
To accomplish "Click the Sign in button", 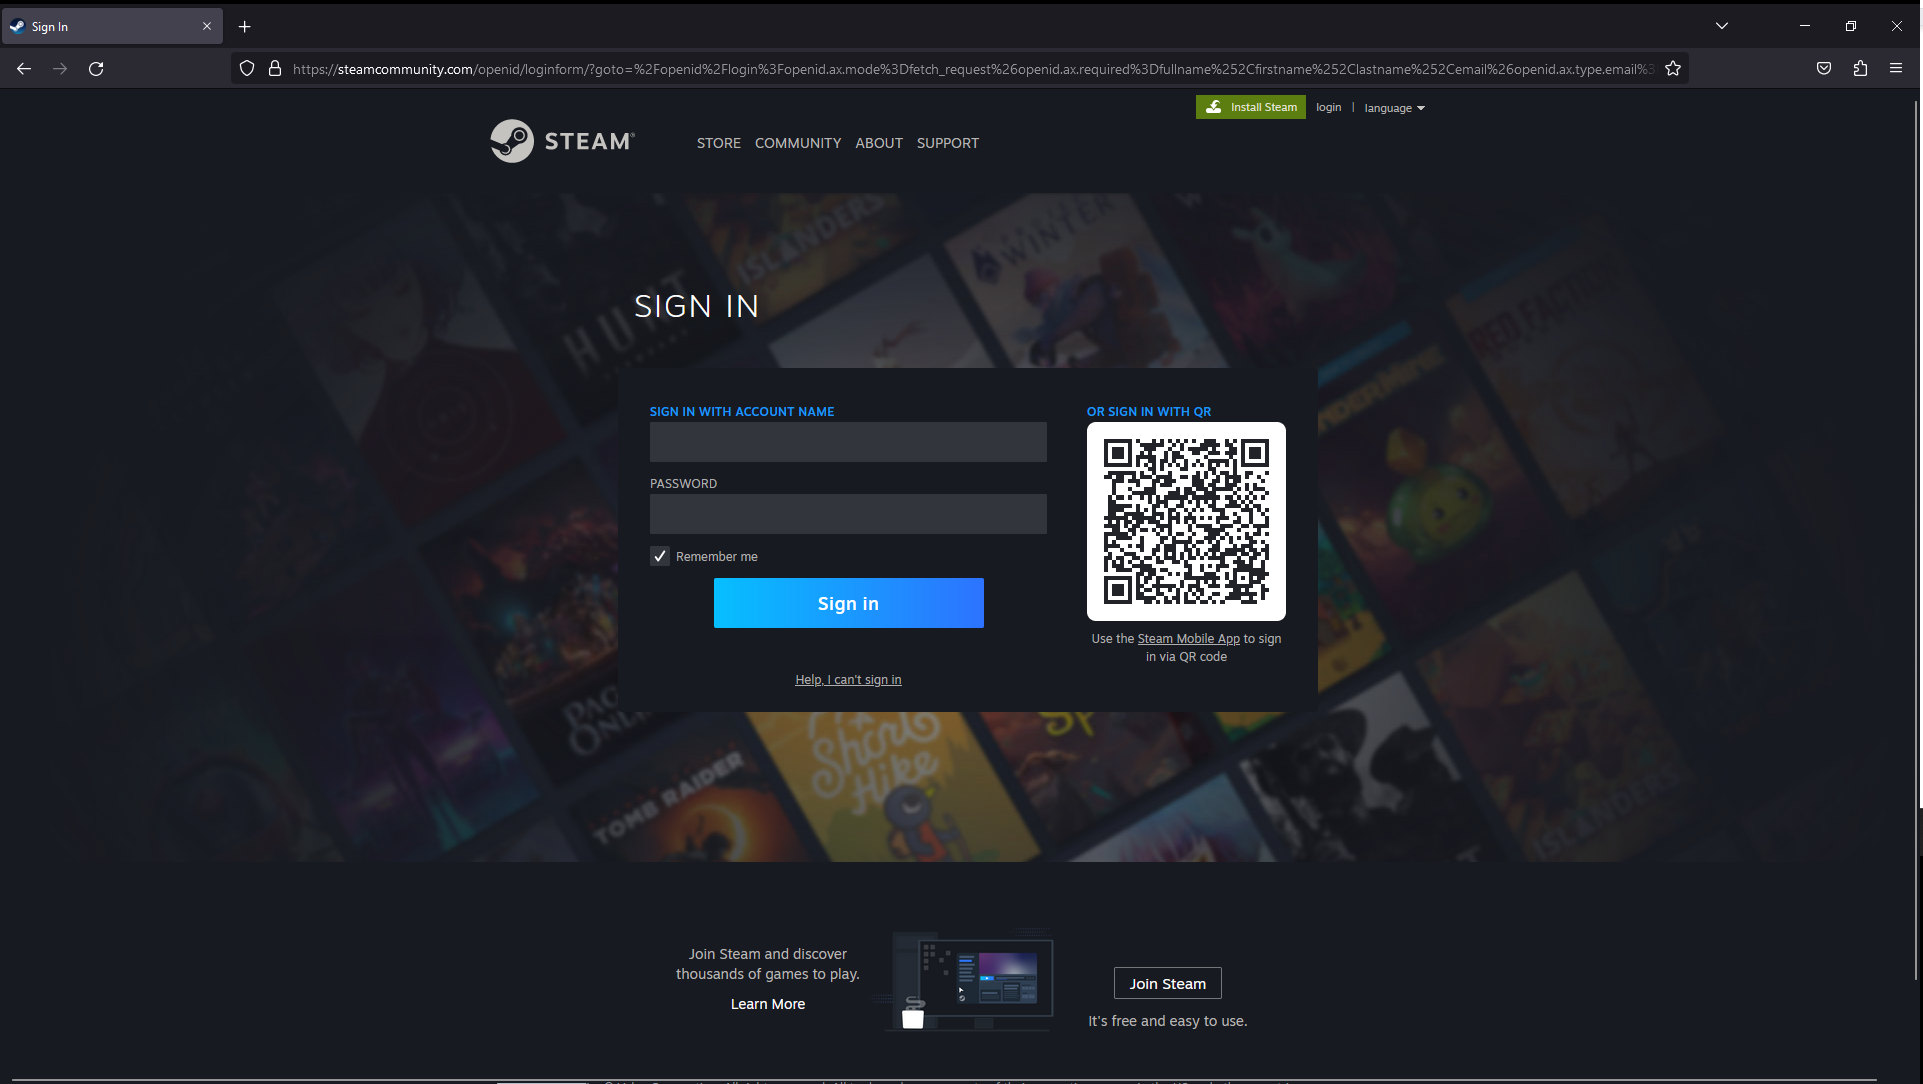I will point(848,602).
